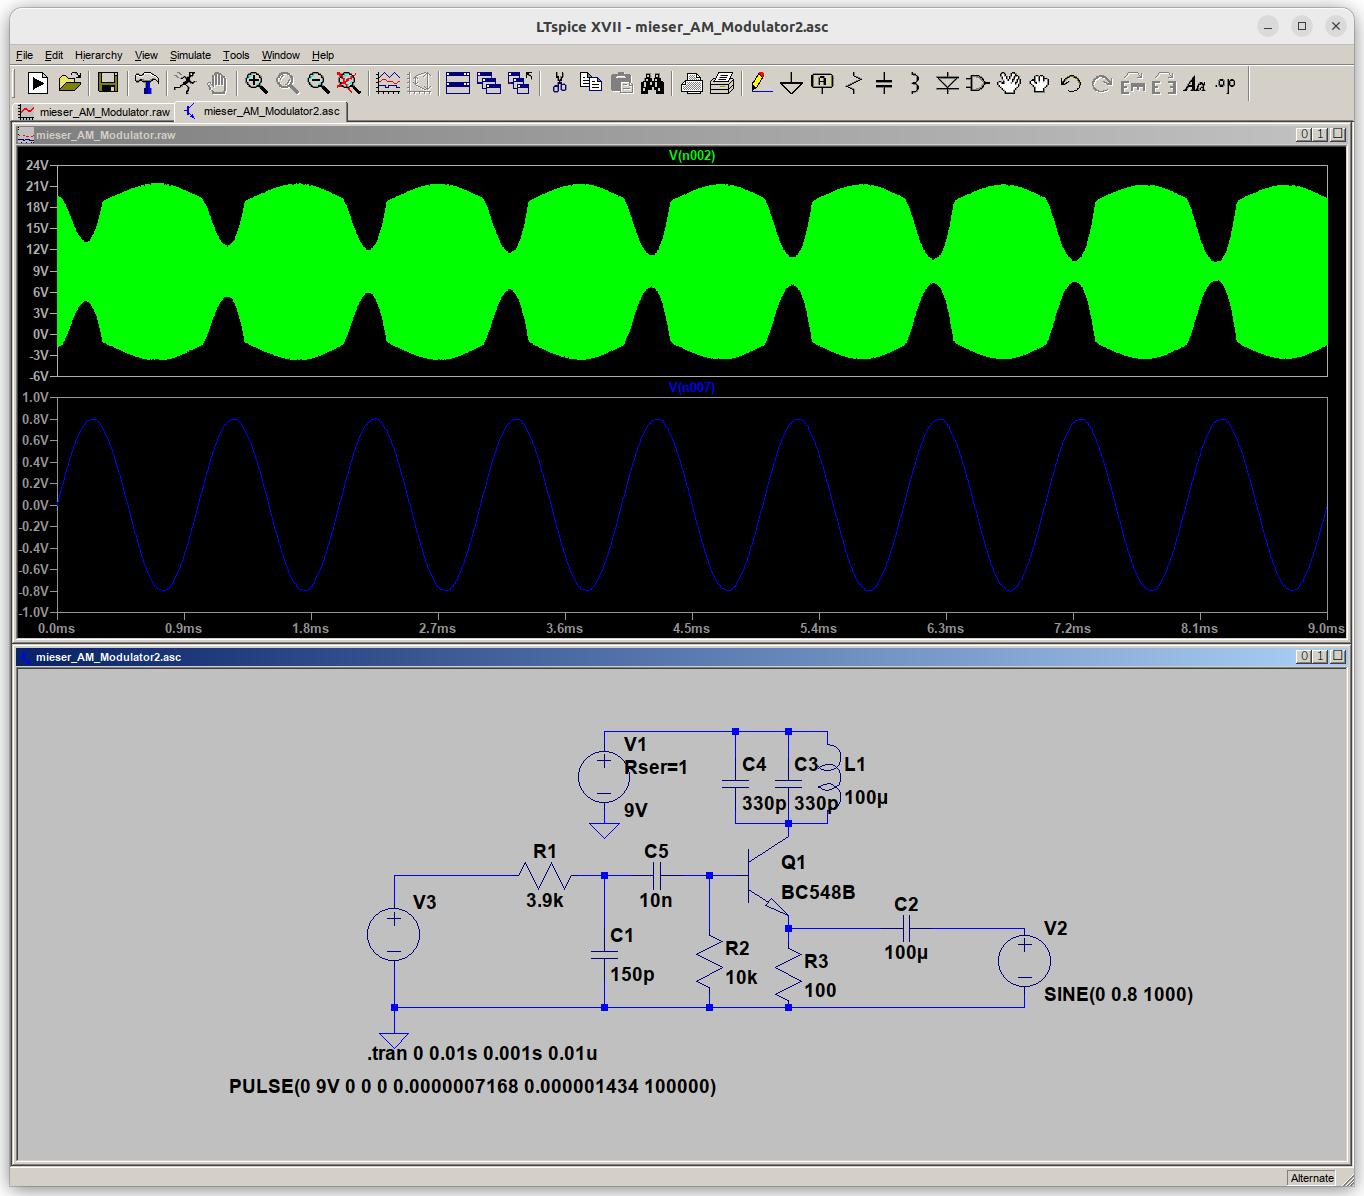
Task: Maximize the mieser_AM_Modulator.raw plot pane
Action: coord(1320,134)
